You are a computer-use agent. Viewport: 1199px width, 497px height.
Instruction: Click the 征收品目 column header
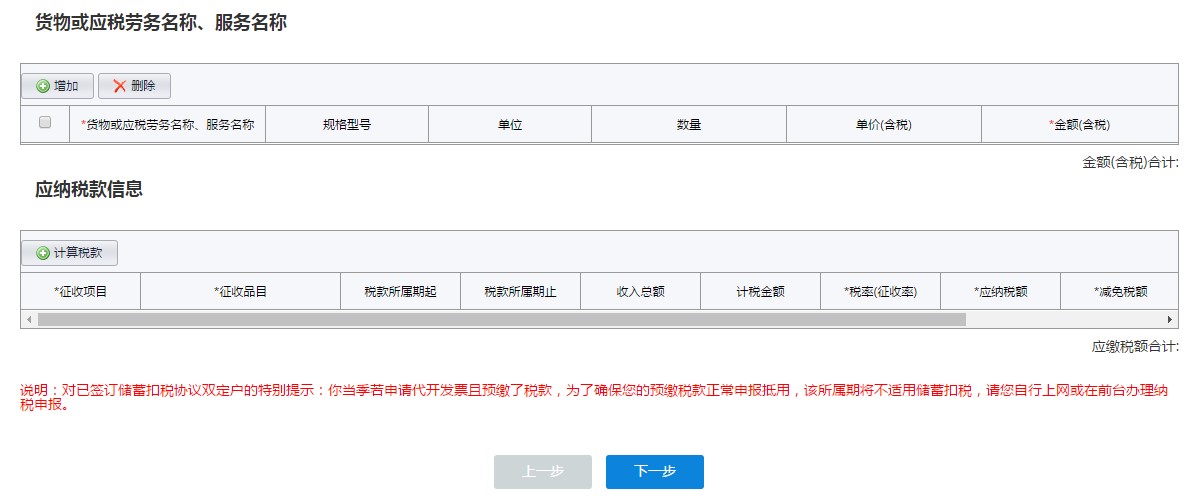(x=240, y=292)
